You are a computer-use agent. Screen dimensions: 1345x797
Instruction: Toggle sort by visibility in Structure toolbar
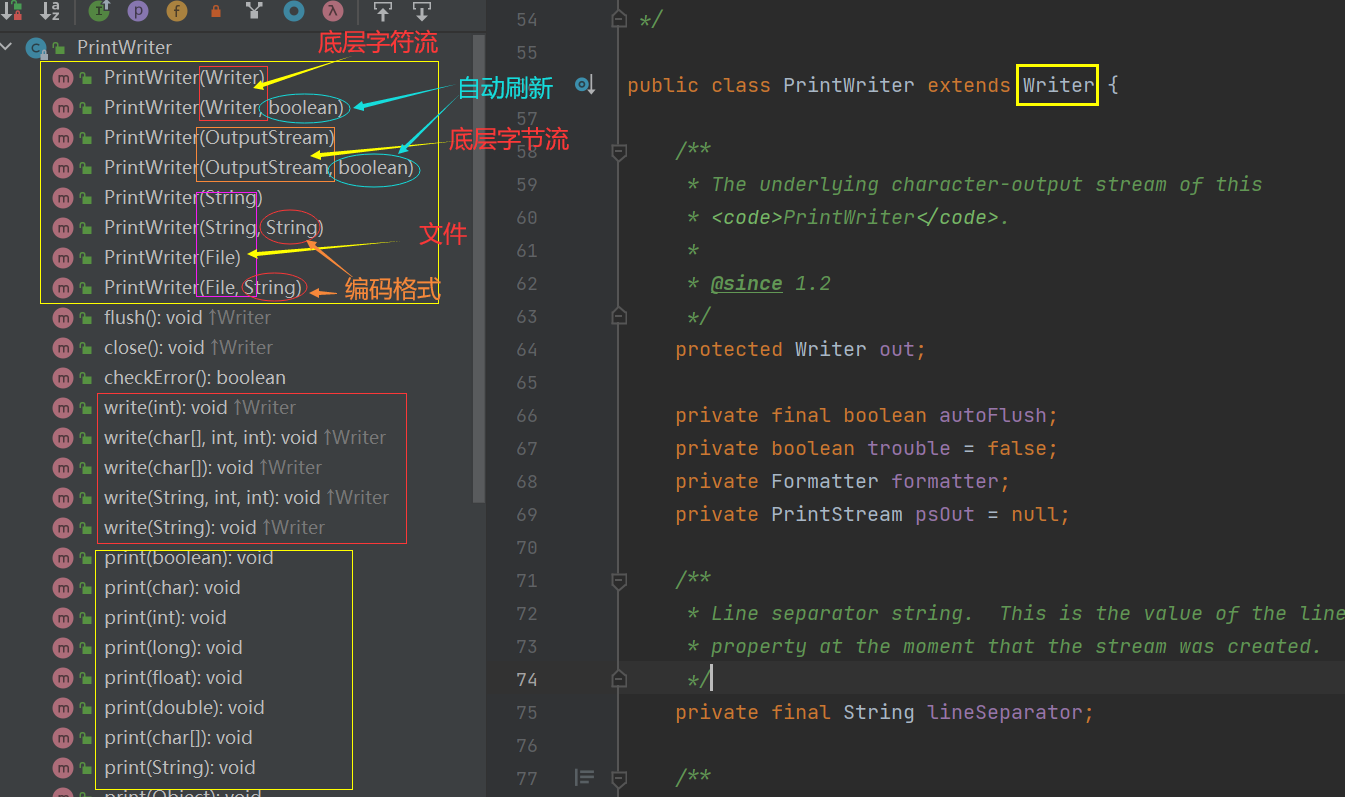[x=12, y=11]
